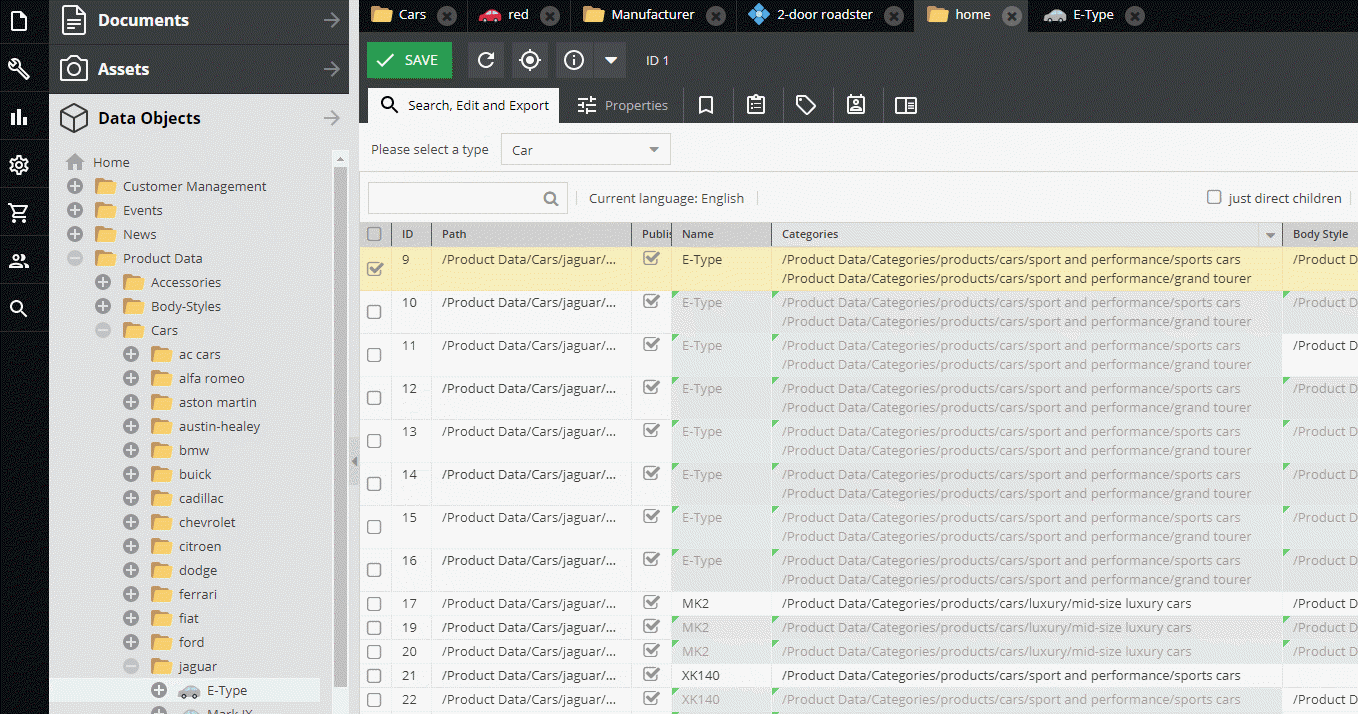Click the grid search input field
The image size is (1358, 714).
[467, 198]
